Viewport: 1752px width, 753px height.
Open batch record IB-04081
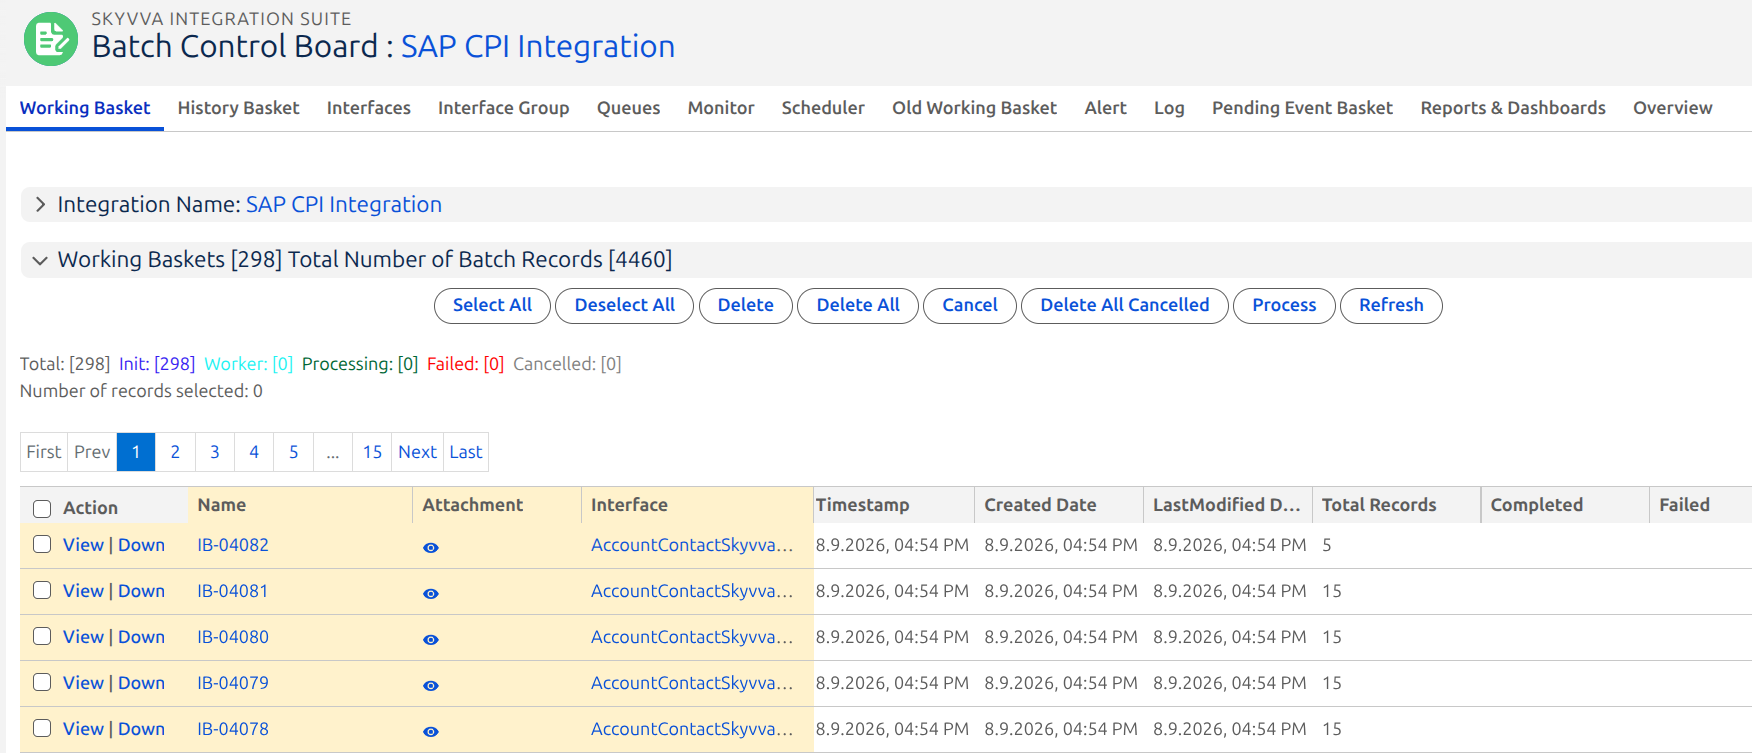tap(233, 591)
